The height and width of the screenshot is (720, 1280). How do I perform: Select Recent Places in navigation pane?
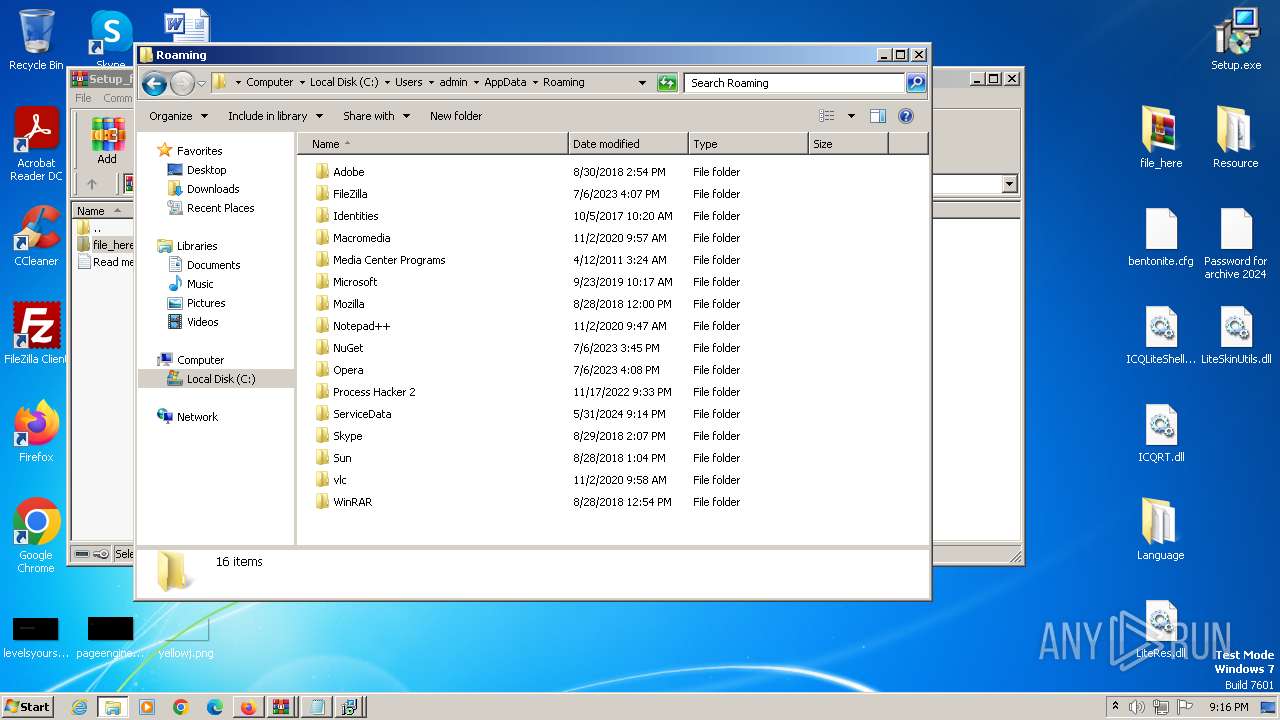(x=220, y=208)
